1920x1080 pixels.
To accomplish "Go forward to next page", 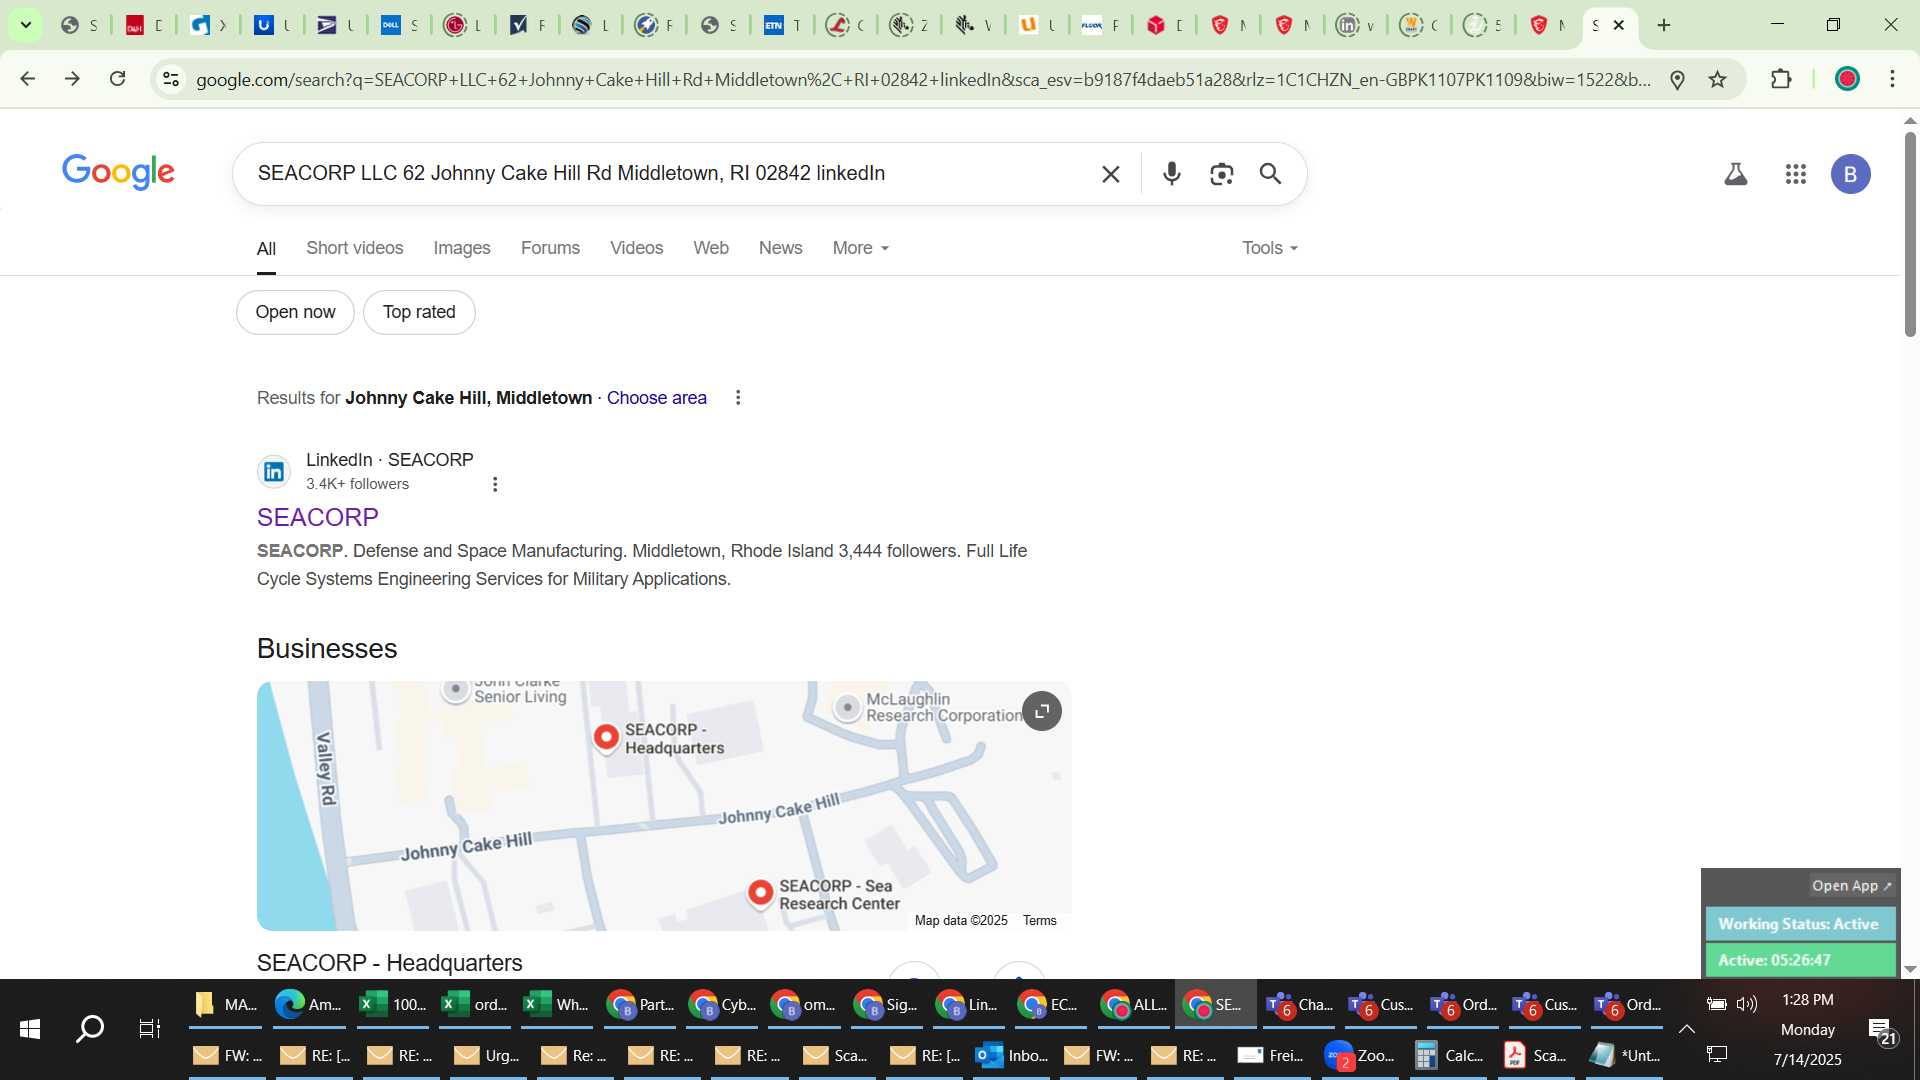I will pos(72,78).
